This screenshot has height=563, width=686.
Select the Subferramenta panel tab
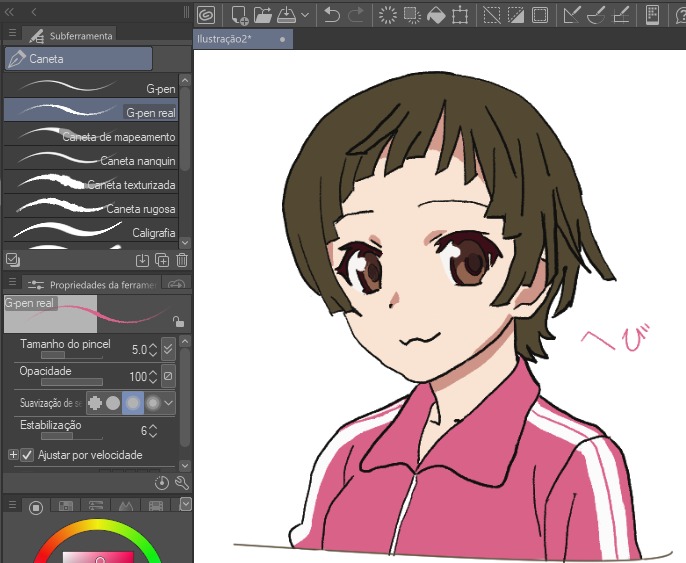click(70, 36)
